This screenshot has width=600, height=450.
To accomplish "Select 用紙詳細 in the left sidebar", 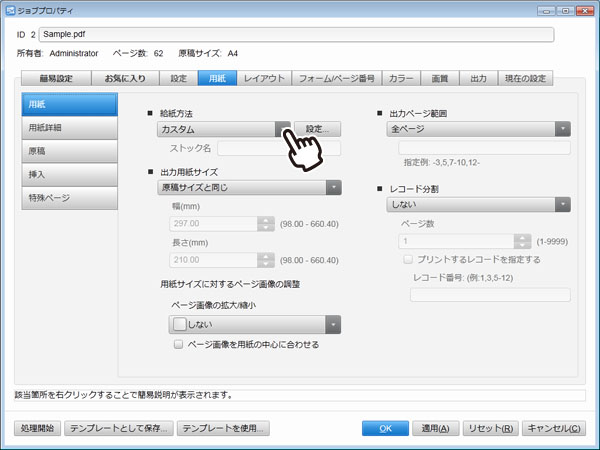I will [68, 127].
